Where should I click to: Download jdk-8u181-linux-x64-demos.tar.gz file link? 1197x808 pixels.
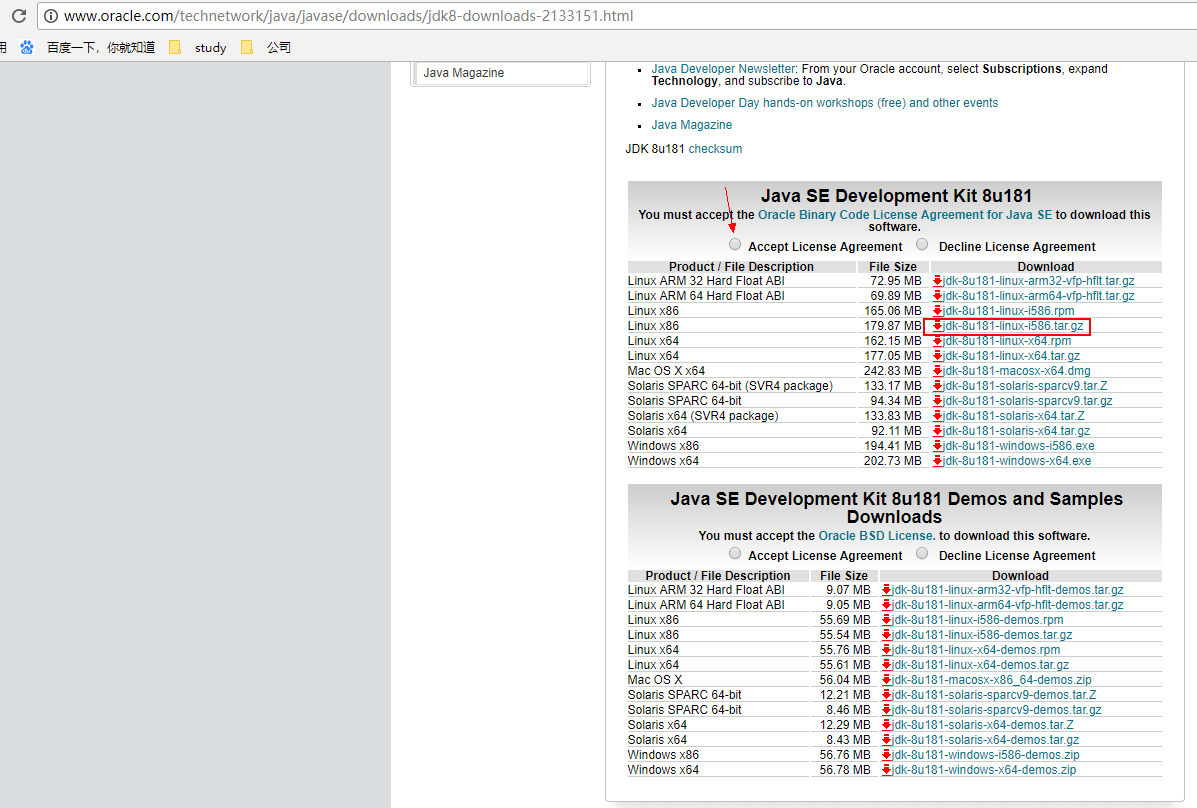pyautogui.click(x=980, y=665)
